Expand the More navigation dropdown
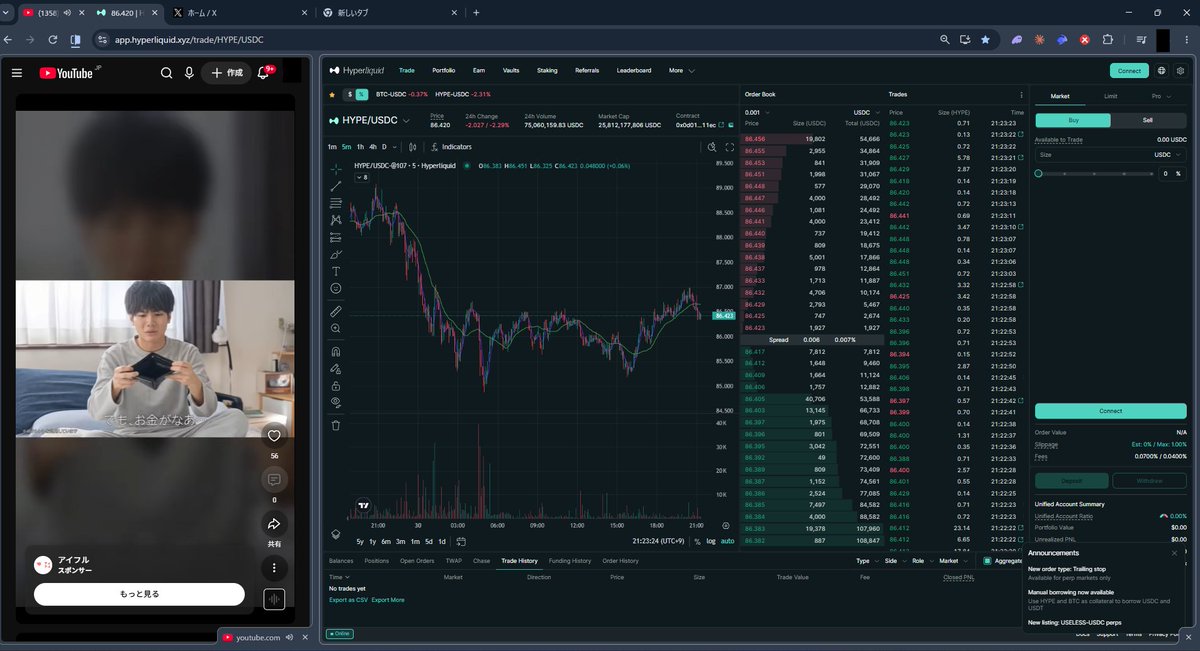This screenshot has height=651, width=1200. pos(681,71)
